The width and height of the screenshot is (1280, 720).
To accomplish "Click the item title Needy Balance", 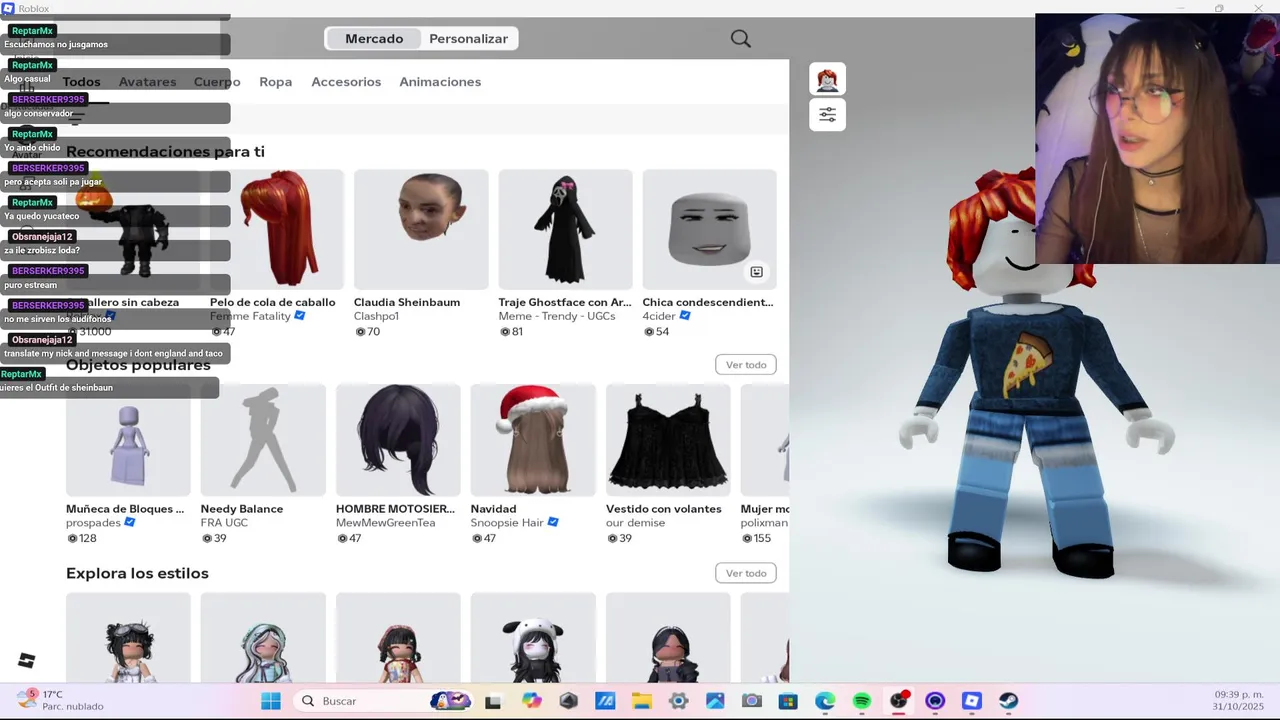I will 242,509.
